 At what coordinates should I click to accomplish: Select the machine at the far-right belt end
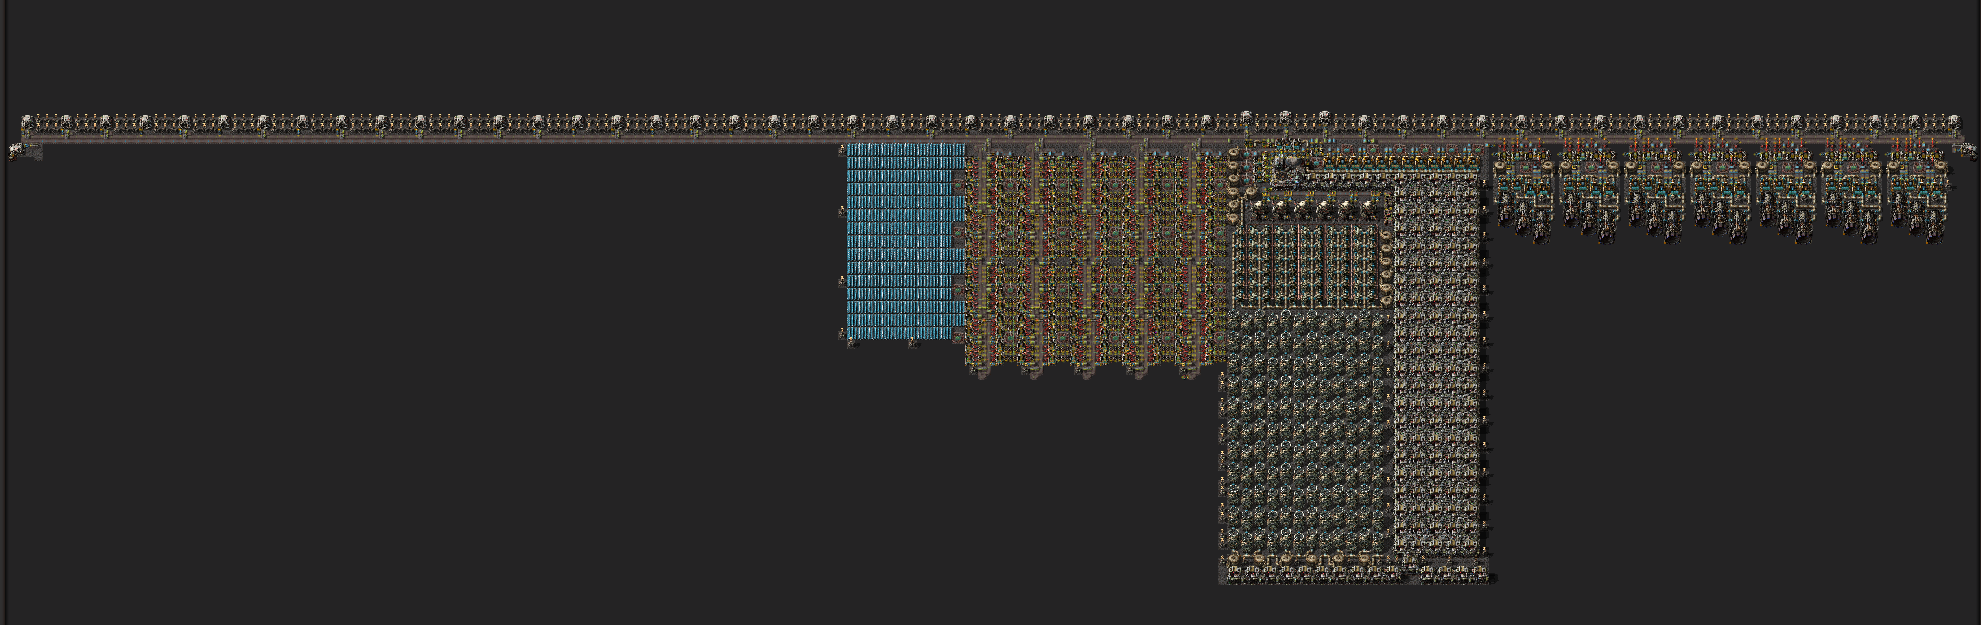coord(1965,150)
